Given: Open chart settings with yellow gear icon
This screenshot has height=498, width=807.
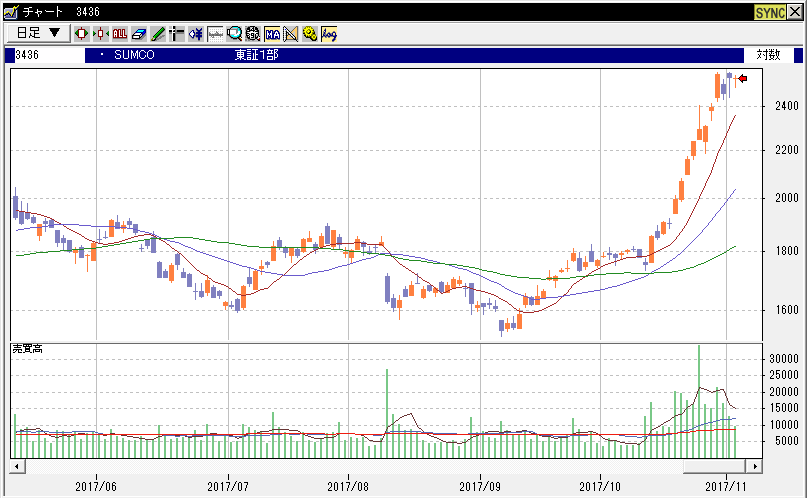Looking at the screenshot, I should click(310, 33).
